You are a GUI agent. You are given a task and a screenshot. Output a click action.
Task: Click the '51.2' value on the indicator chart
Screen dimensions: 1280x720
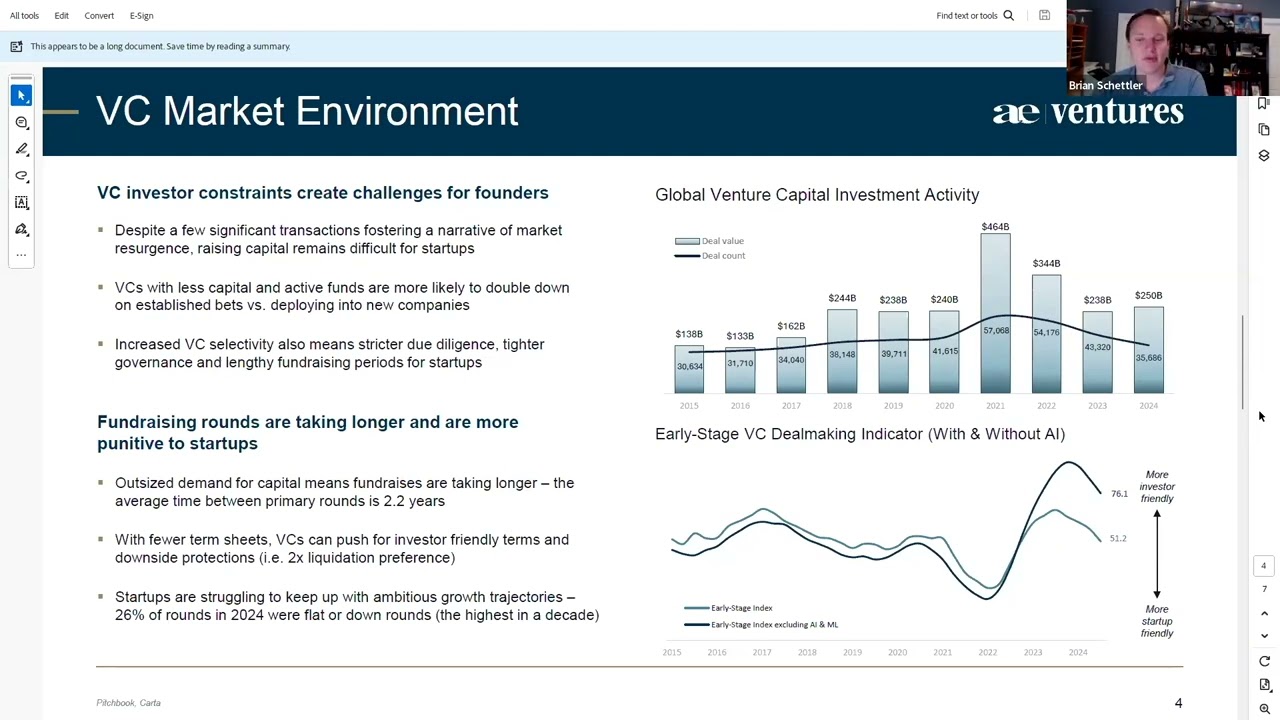click(x=1118, y=538)
